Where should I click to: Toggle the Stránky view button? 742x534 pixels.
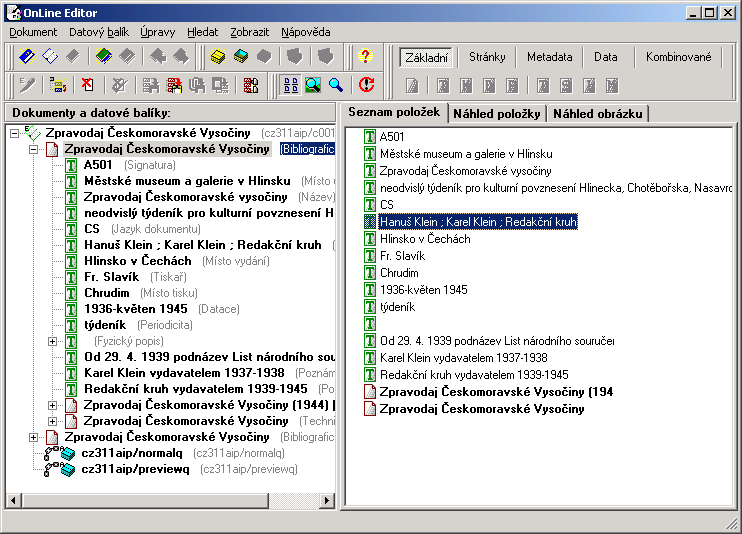point(487,57)
